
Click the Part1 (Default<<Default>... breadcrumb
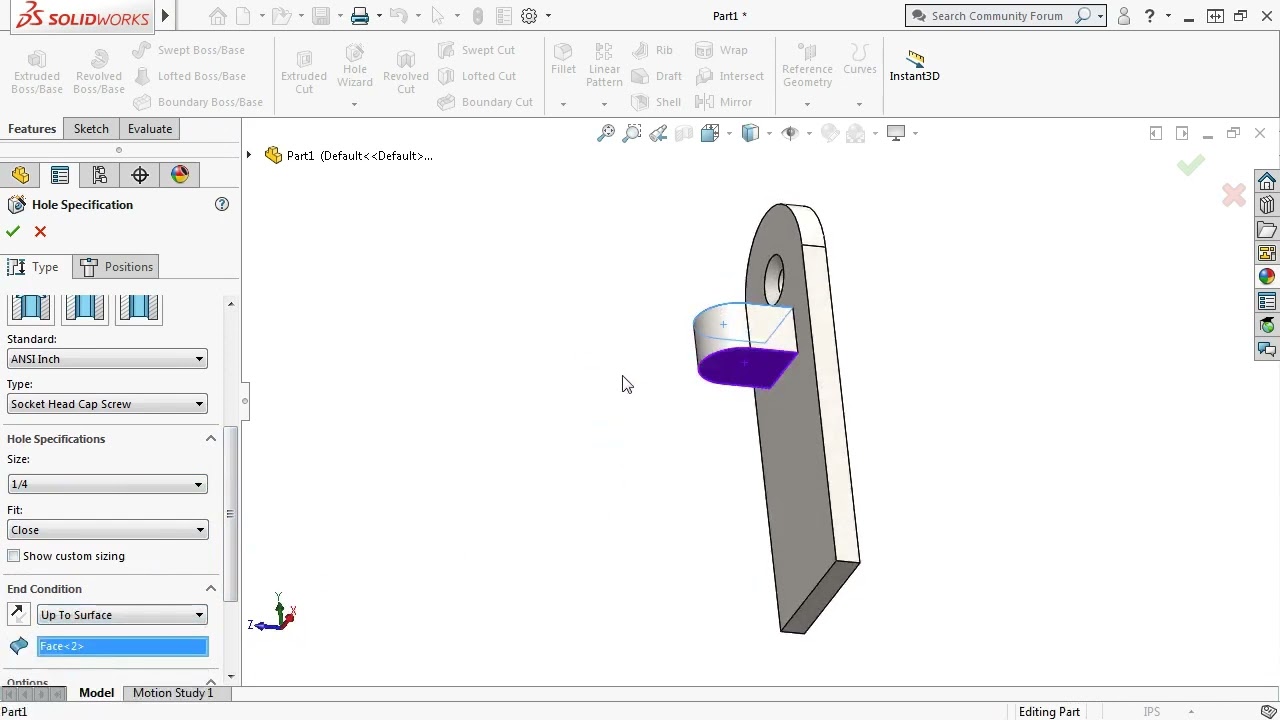pos(348,155)
